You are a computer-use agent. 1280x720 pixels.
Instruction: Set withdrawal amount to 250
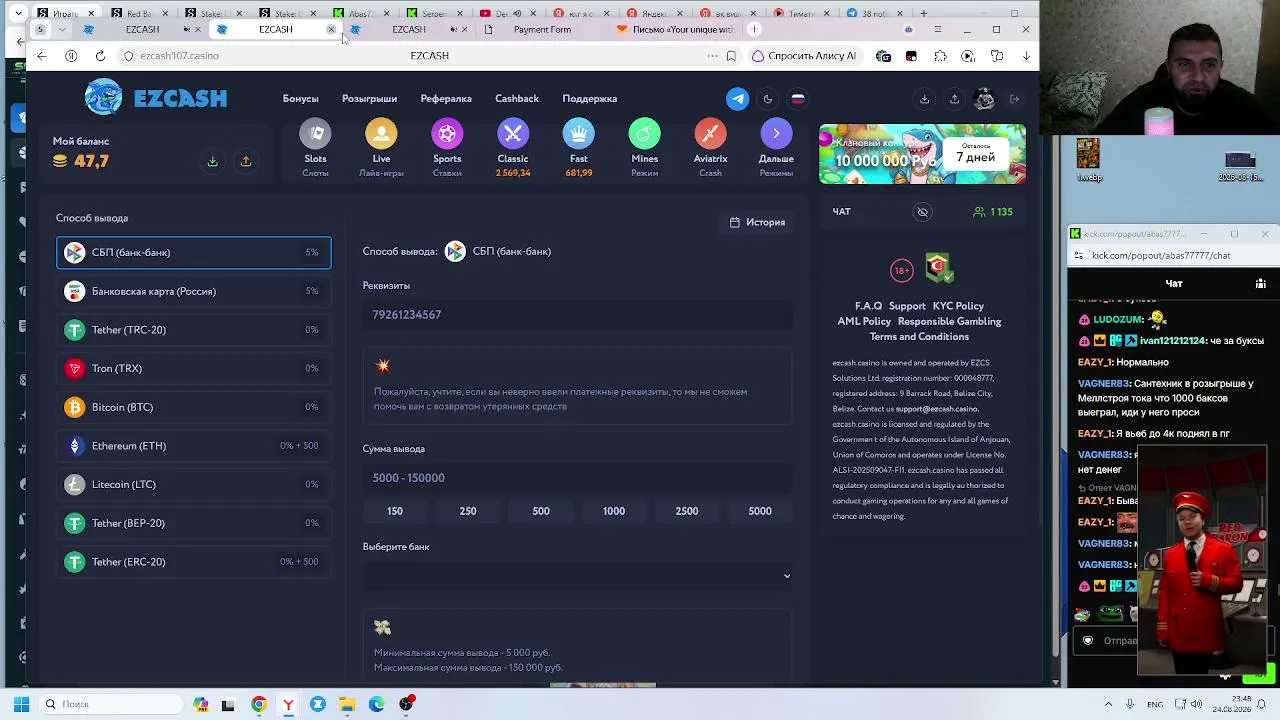tap(468, 511)
